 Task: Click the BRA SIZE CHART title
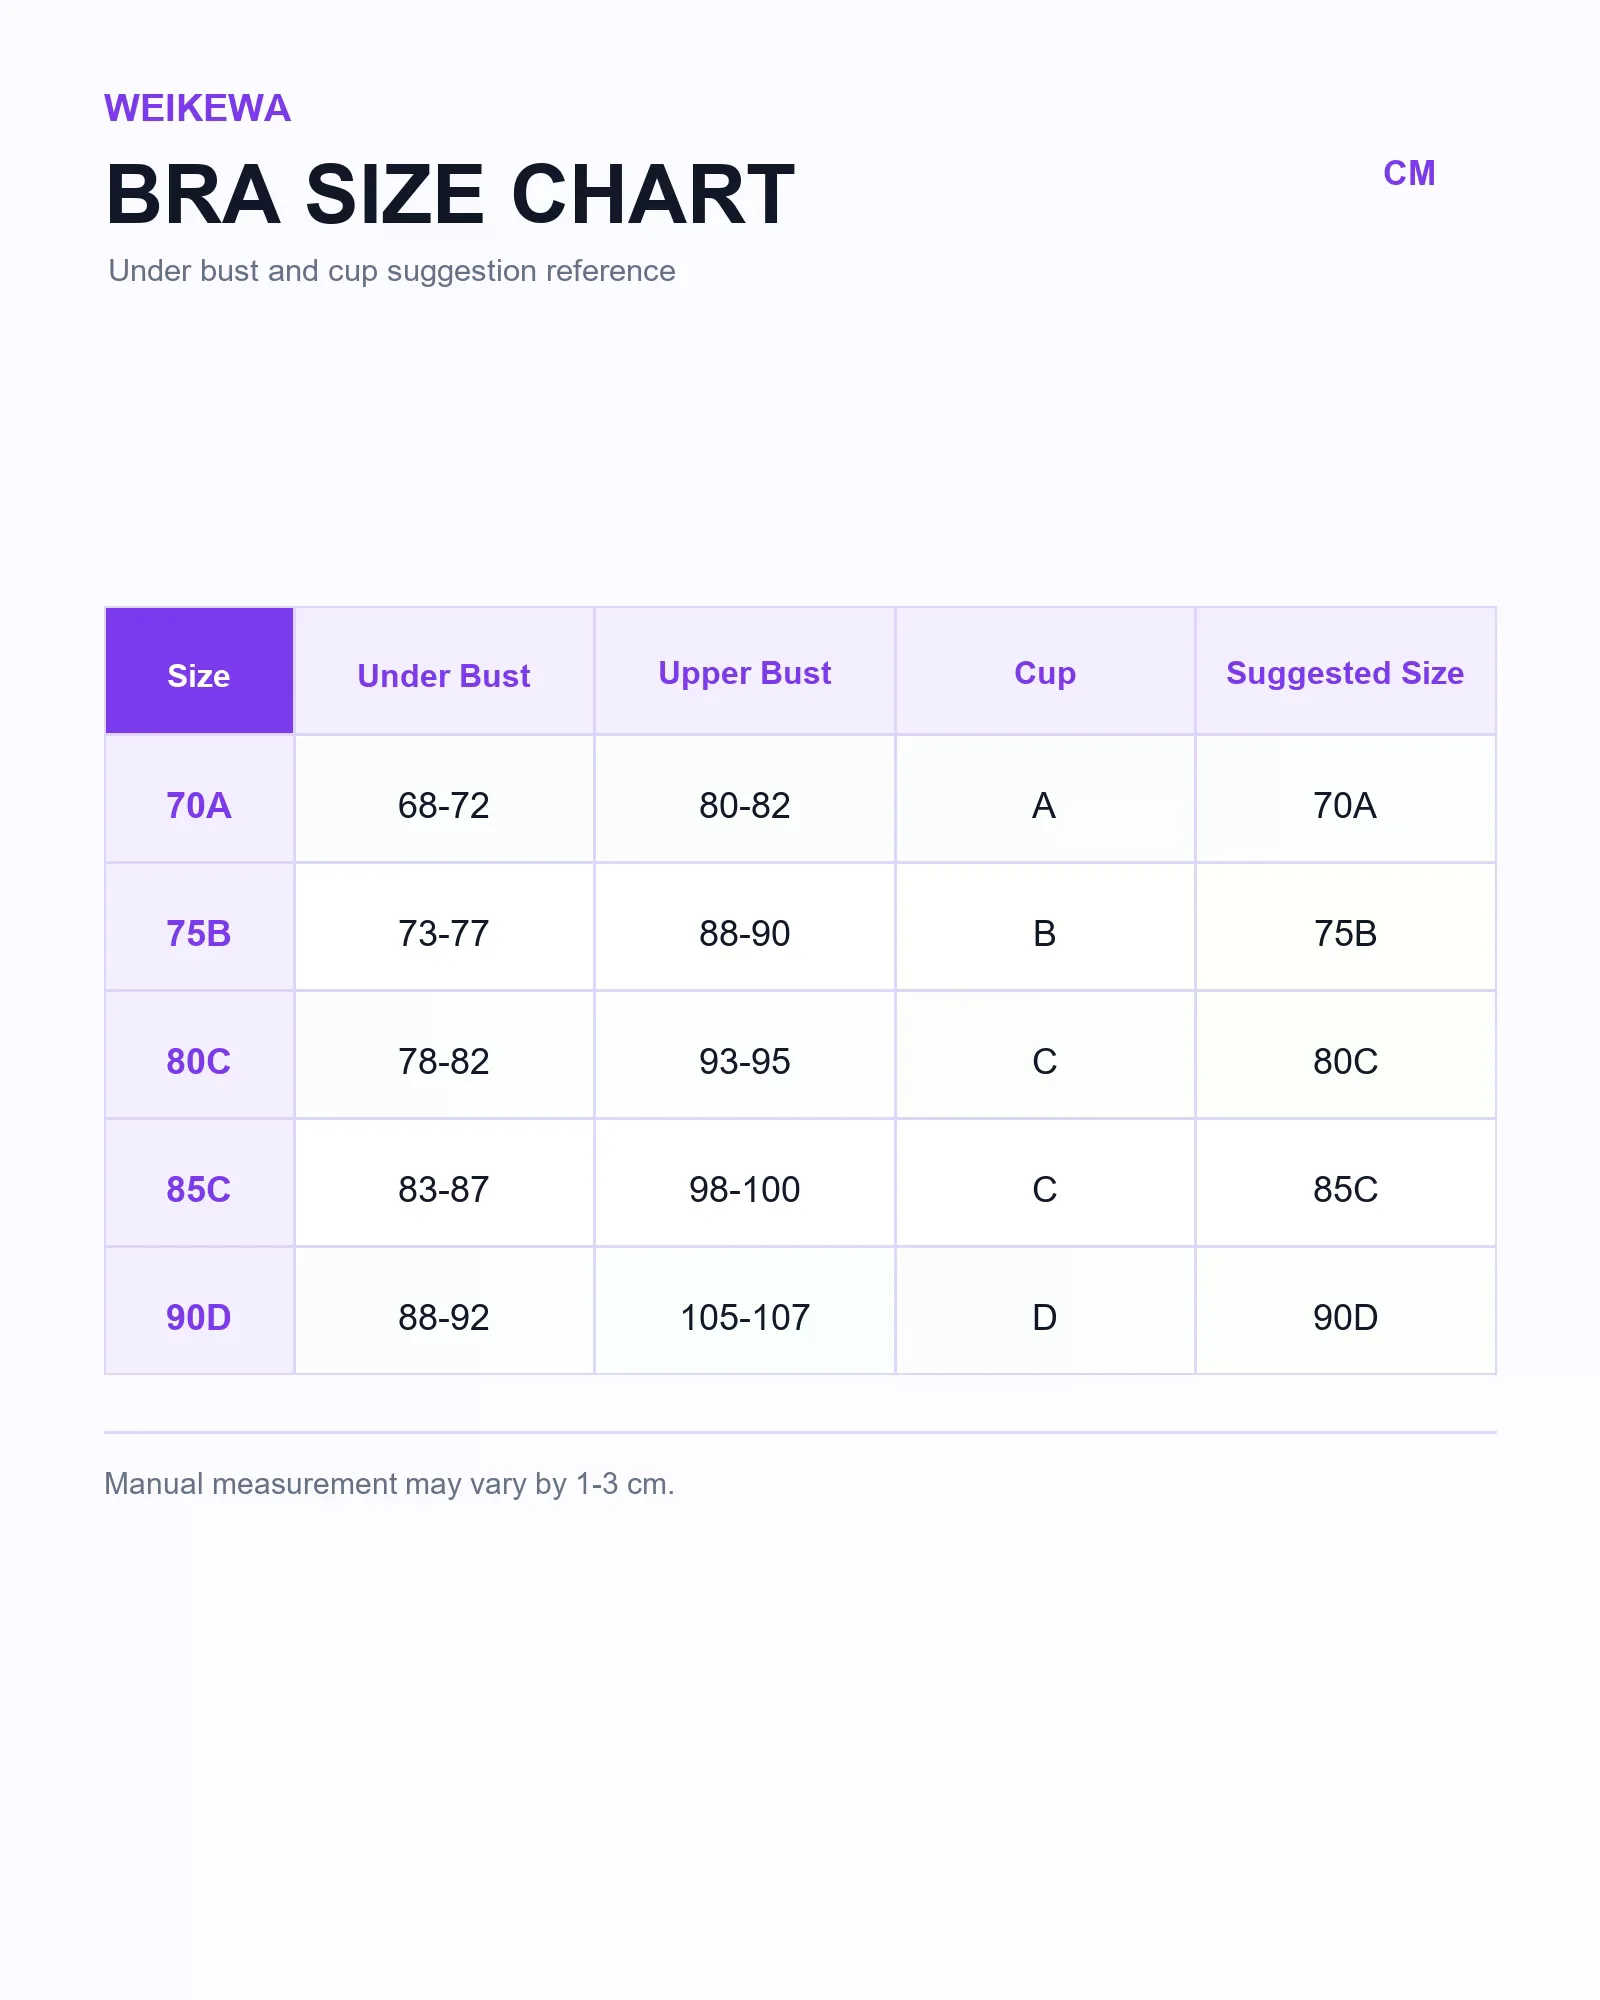pyautogui.click(x=450, y=194)
